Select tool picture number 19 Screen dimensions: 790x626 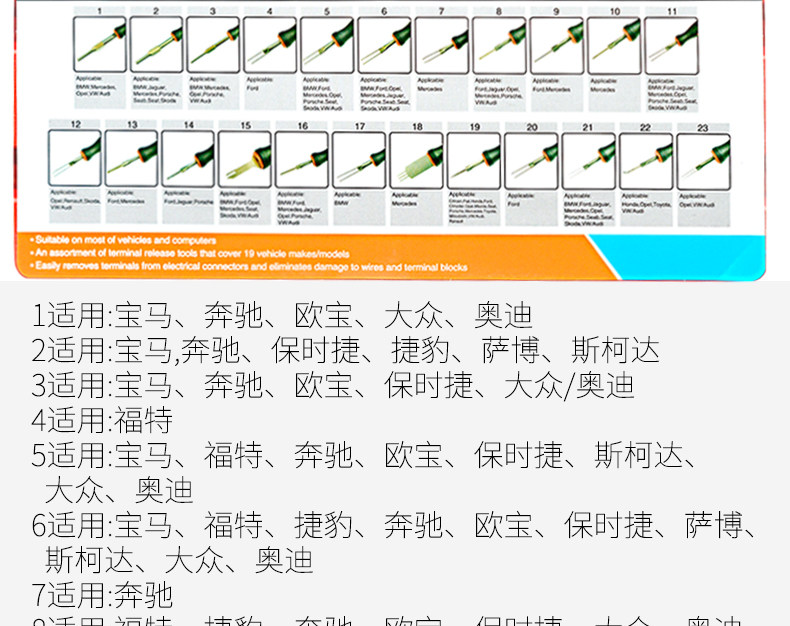pos(474,161)
